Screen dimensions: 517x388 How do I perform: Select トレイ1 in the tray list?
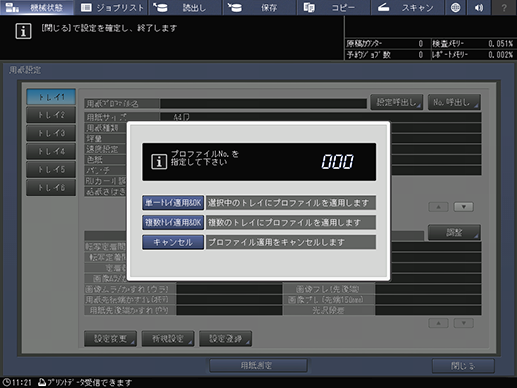point(51,97)
